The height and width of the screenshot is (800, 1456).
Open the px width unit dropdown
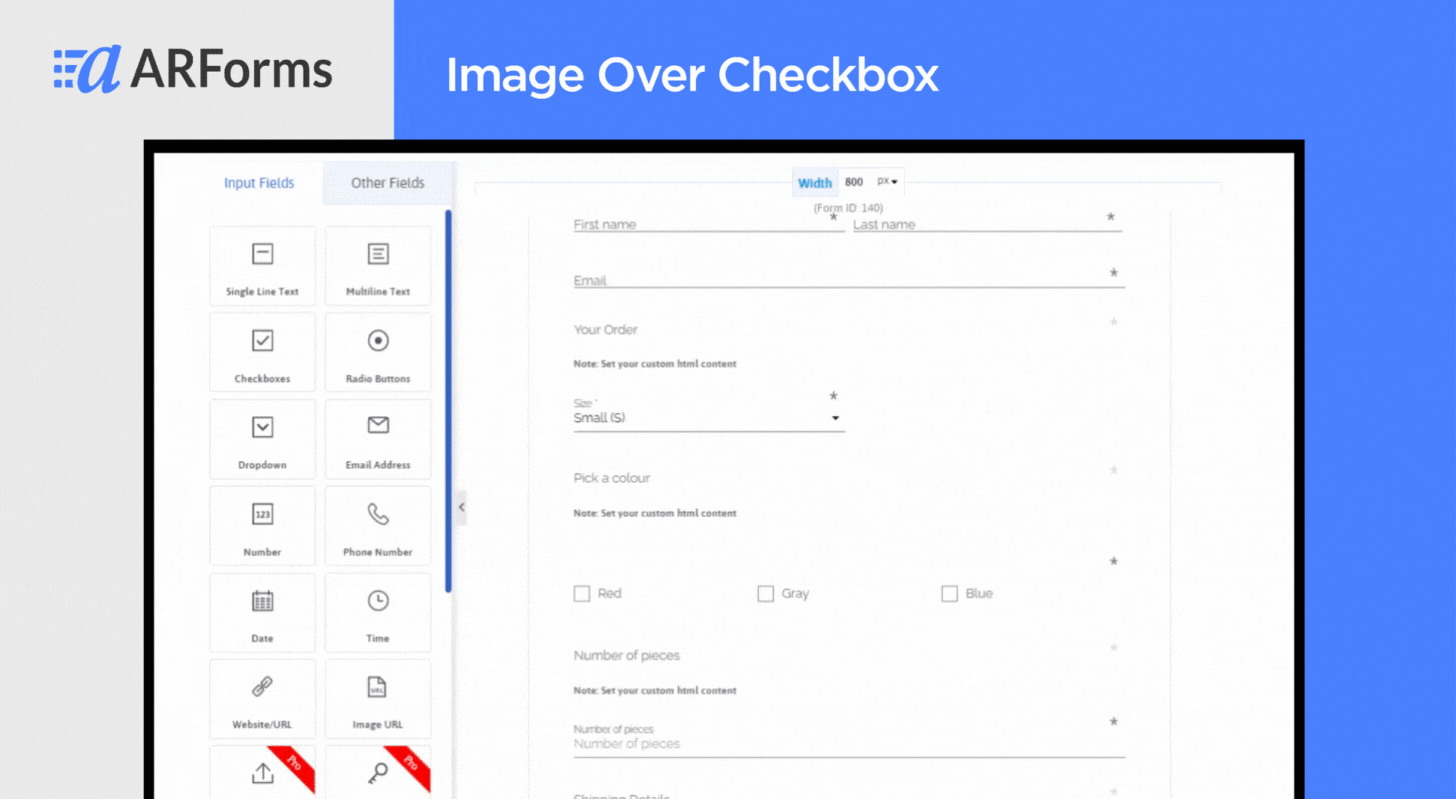(x=887, y=182)
